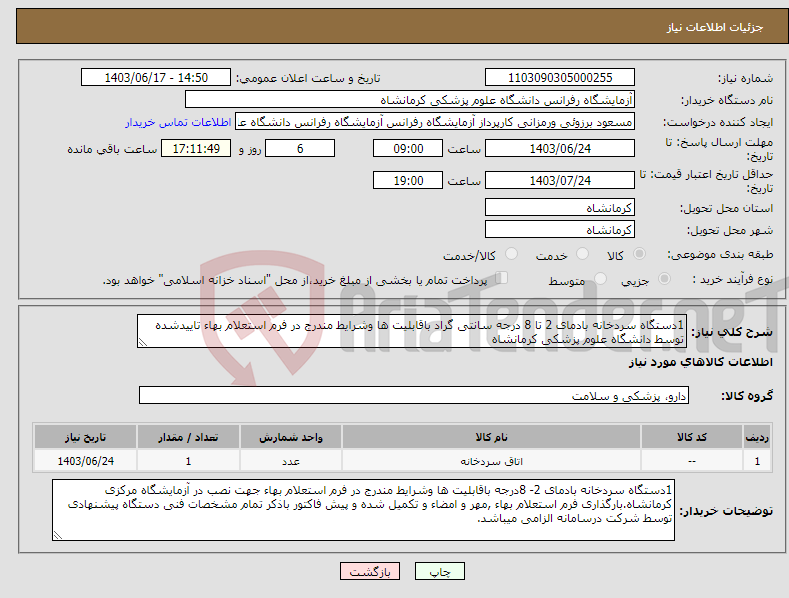
Task: Click the بازگشت (back) button
Action: click(370, 571)
